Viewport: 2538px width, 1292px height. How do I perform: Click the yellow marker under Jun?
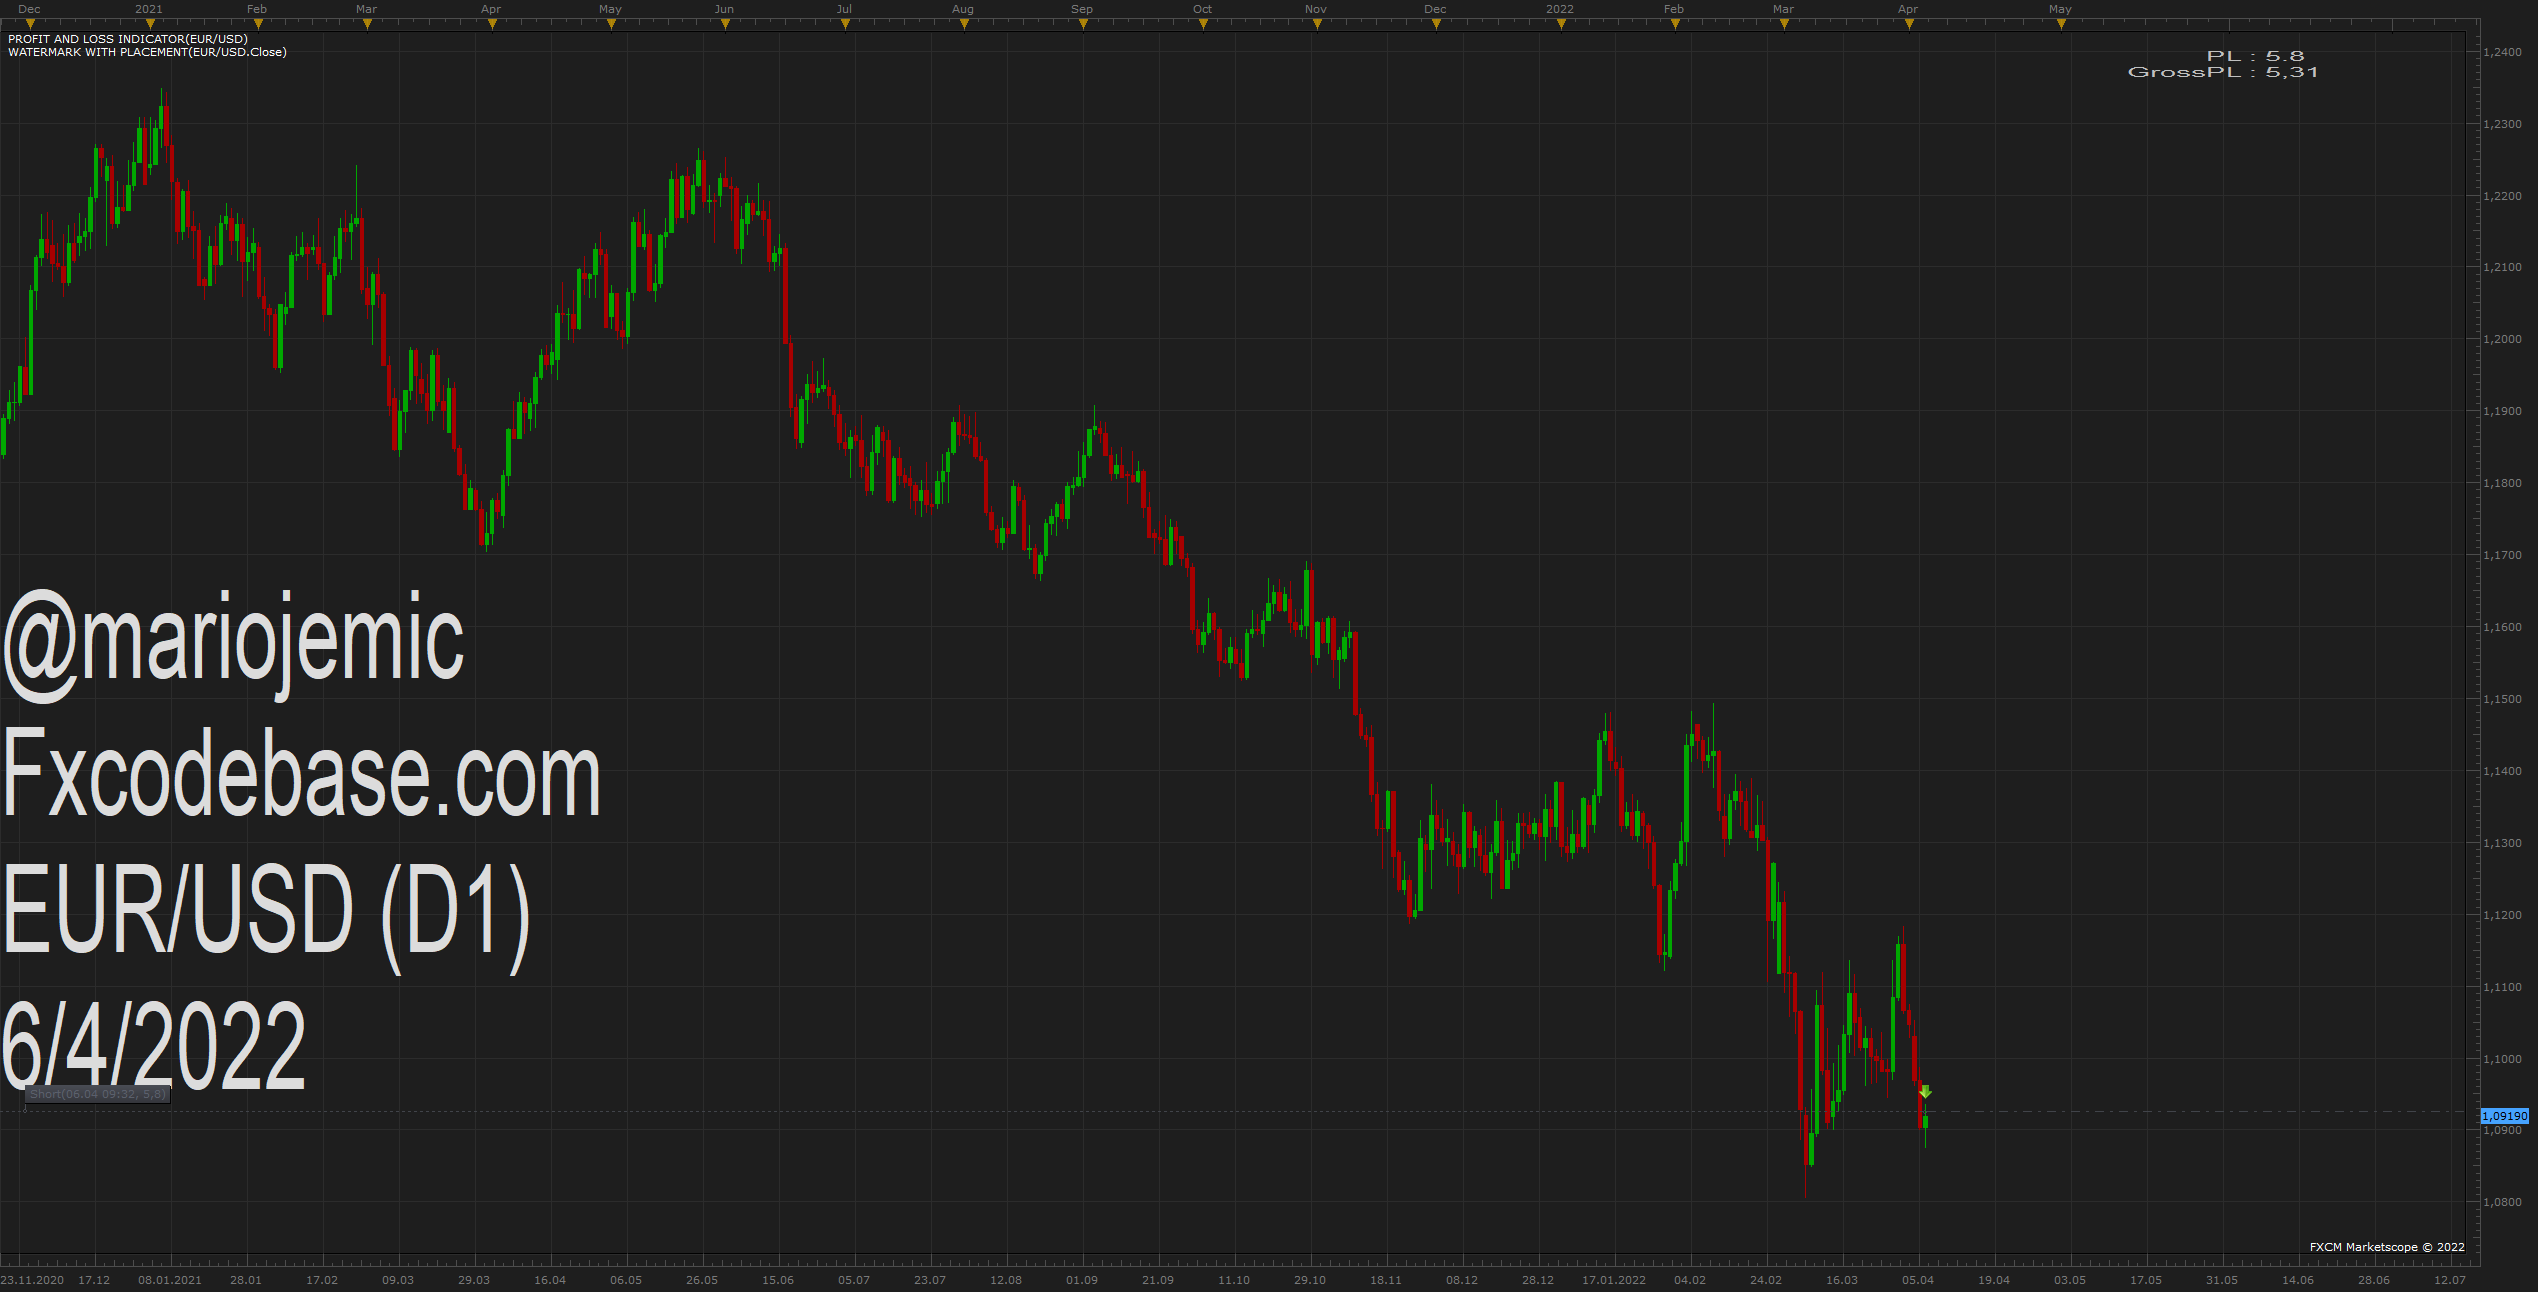tap(725, 24)
